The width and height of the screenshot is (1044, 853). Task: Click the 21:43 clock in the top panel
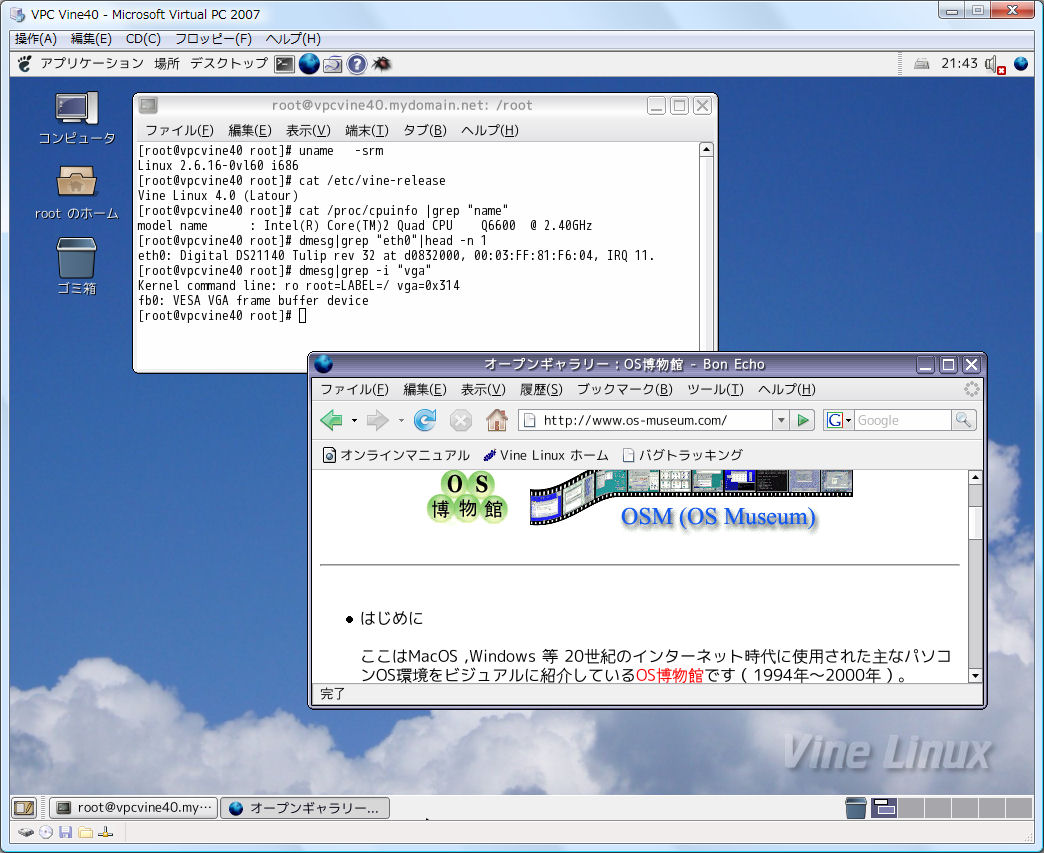tap(959, 64)
